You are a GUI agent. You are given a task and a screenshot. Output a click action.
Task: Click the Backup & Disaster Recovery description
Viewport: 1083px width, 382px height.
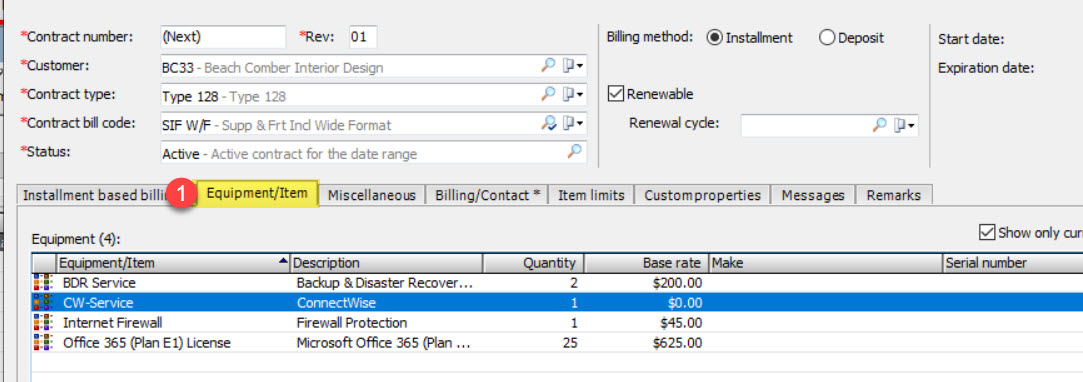coord(385,283)
